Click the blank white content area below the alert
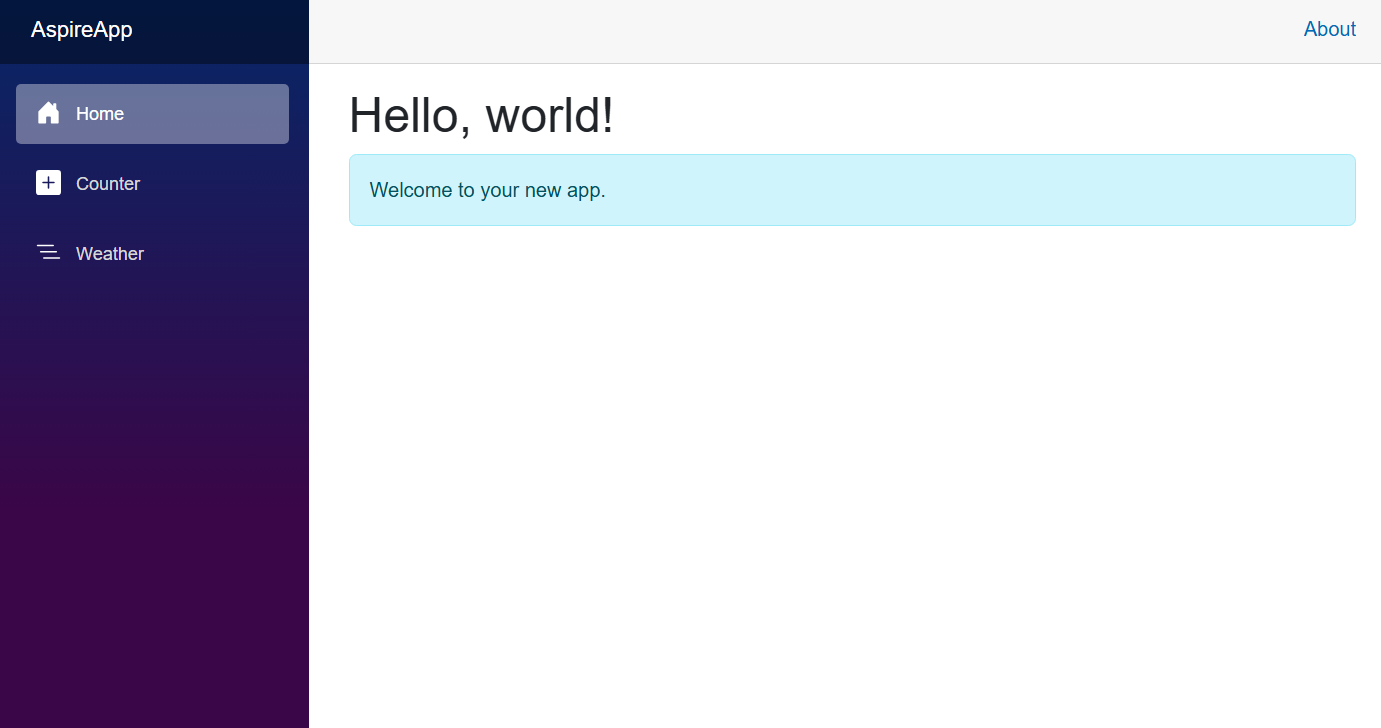The image size is (1381, 728). point(845,480)
